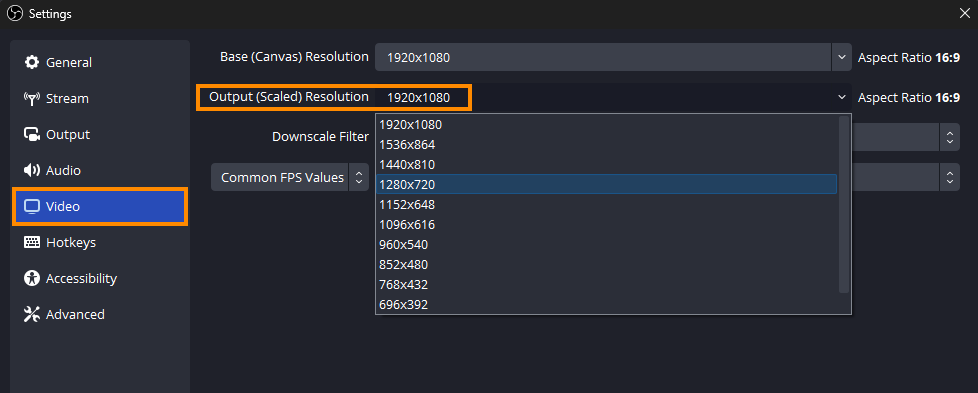This screenshot has height=393, width=978.
Task: Go to Output settings tab
Action: point(100,135)
